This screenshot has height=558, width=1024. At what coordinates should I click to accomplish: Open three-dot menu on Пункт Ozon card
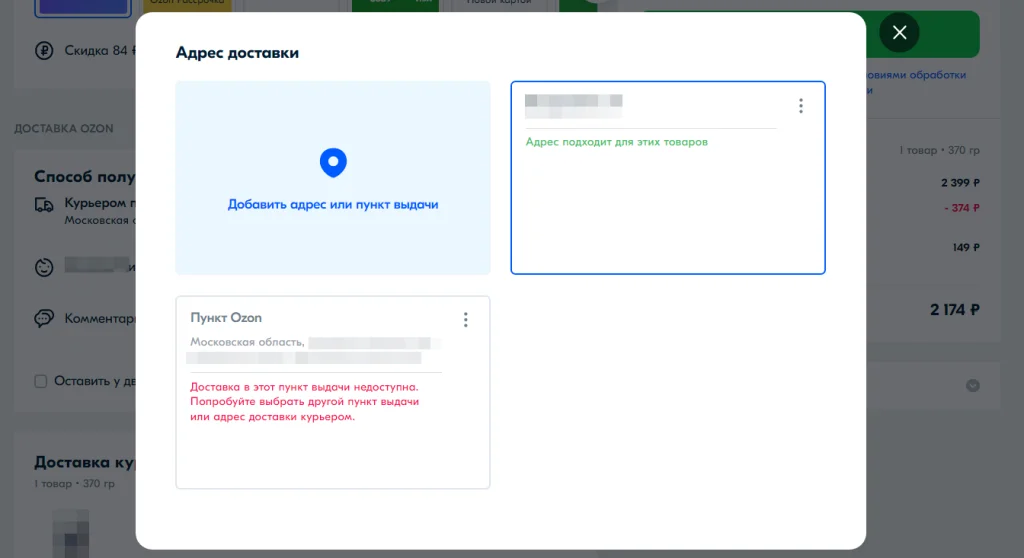click(465, 320)
